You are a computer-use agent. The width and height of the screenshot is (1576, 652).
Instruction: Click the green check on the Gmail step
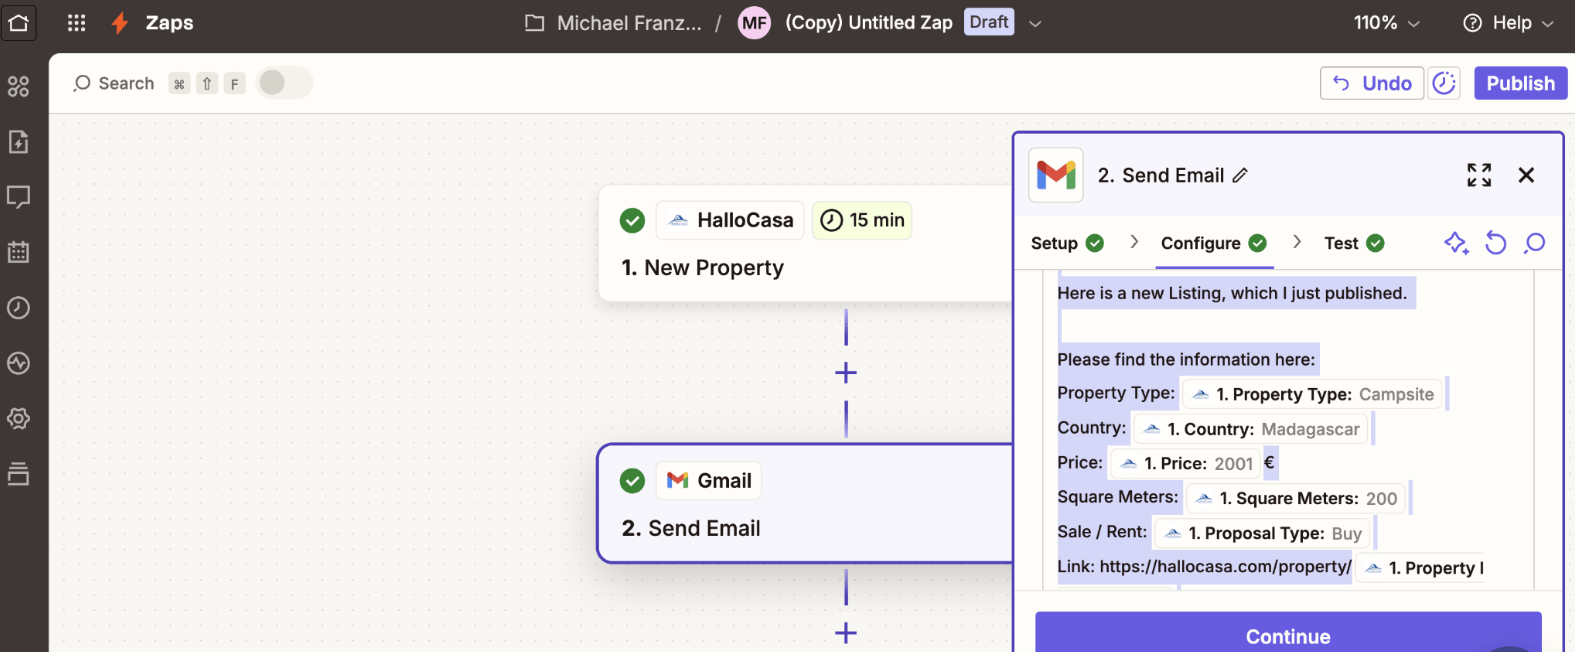pos(632,481)
